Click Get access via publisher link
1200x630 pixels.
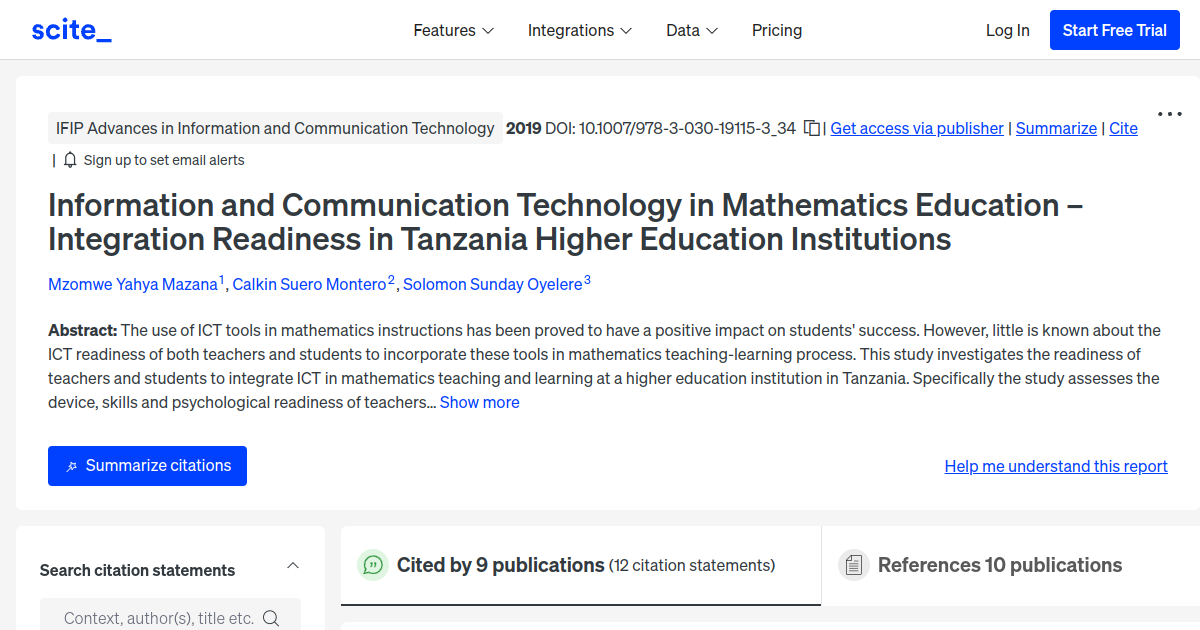point(917,128)
